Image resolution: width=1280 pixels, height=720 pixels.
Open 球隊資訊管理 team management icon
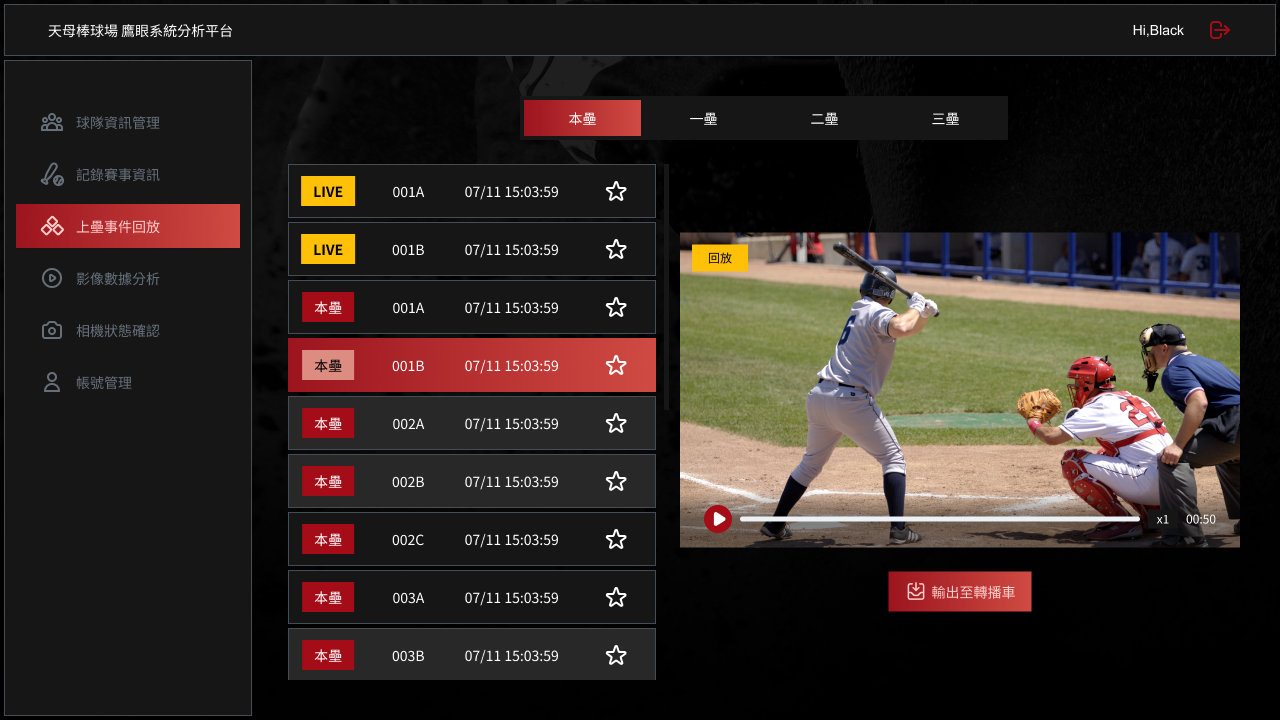[52, 123]
